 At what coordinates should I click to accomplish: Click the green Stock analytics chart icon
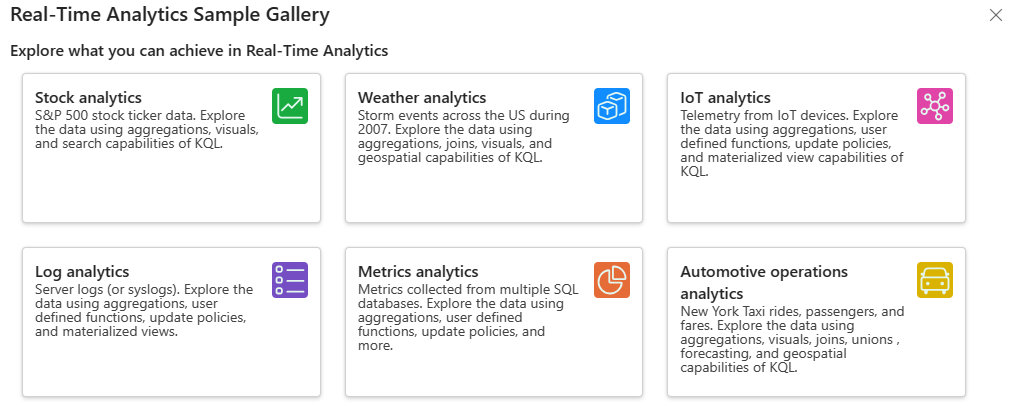tap(290, 106)
